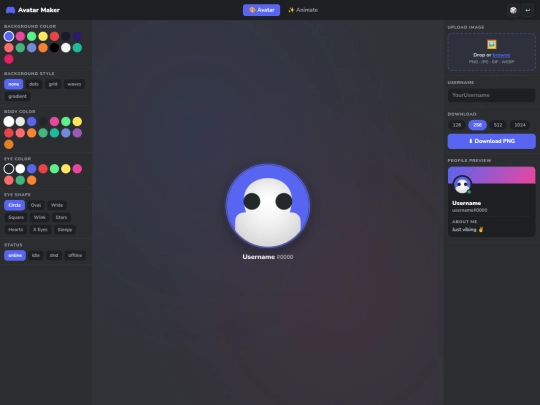This screenshot has width=540, height=405.
Task: Pick the orange eye color swatch
Action: tap(32, 180)
